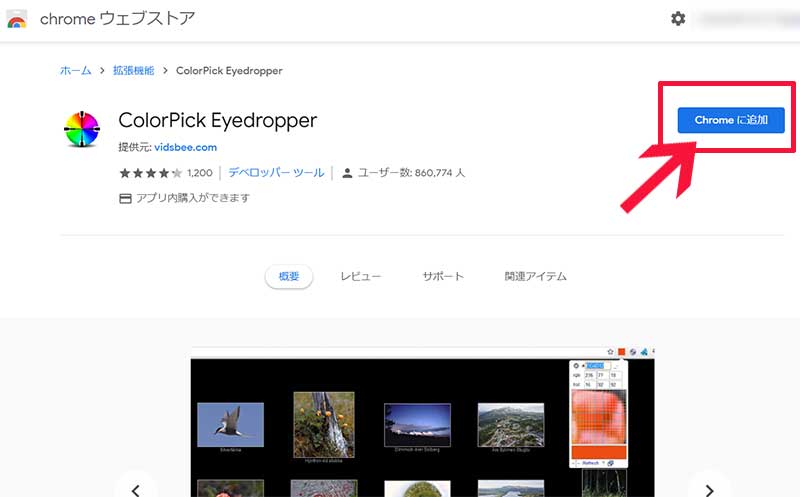
Task: Click the orange extension icon in preview toolbar
Action: click(x=621, y=352)
